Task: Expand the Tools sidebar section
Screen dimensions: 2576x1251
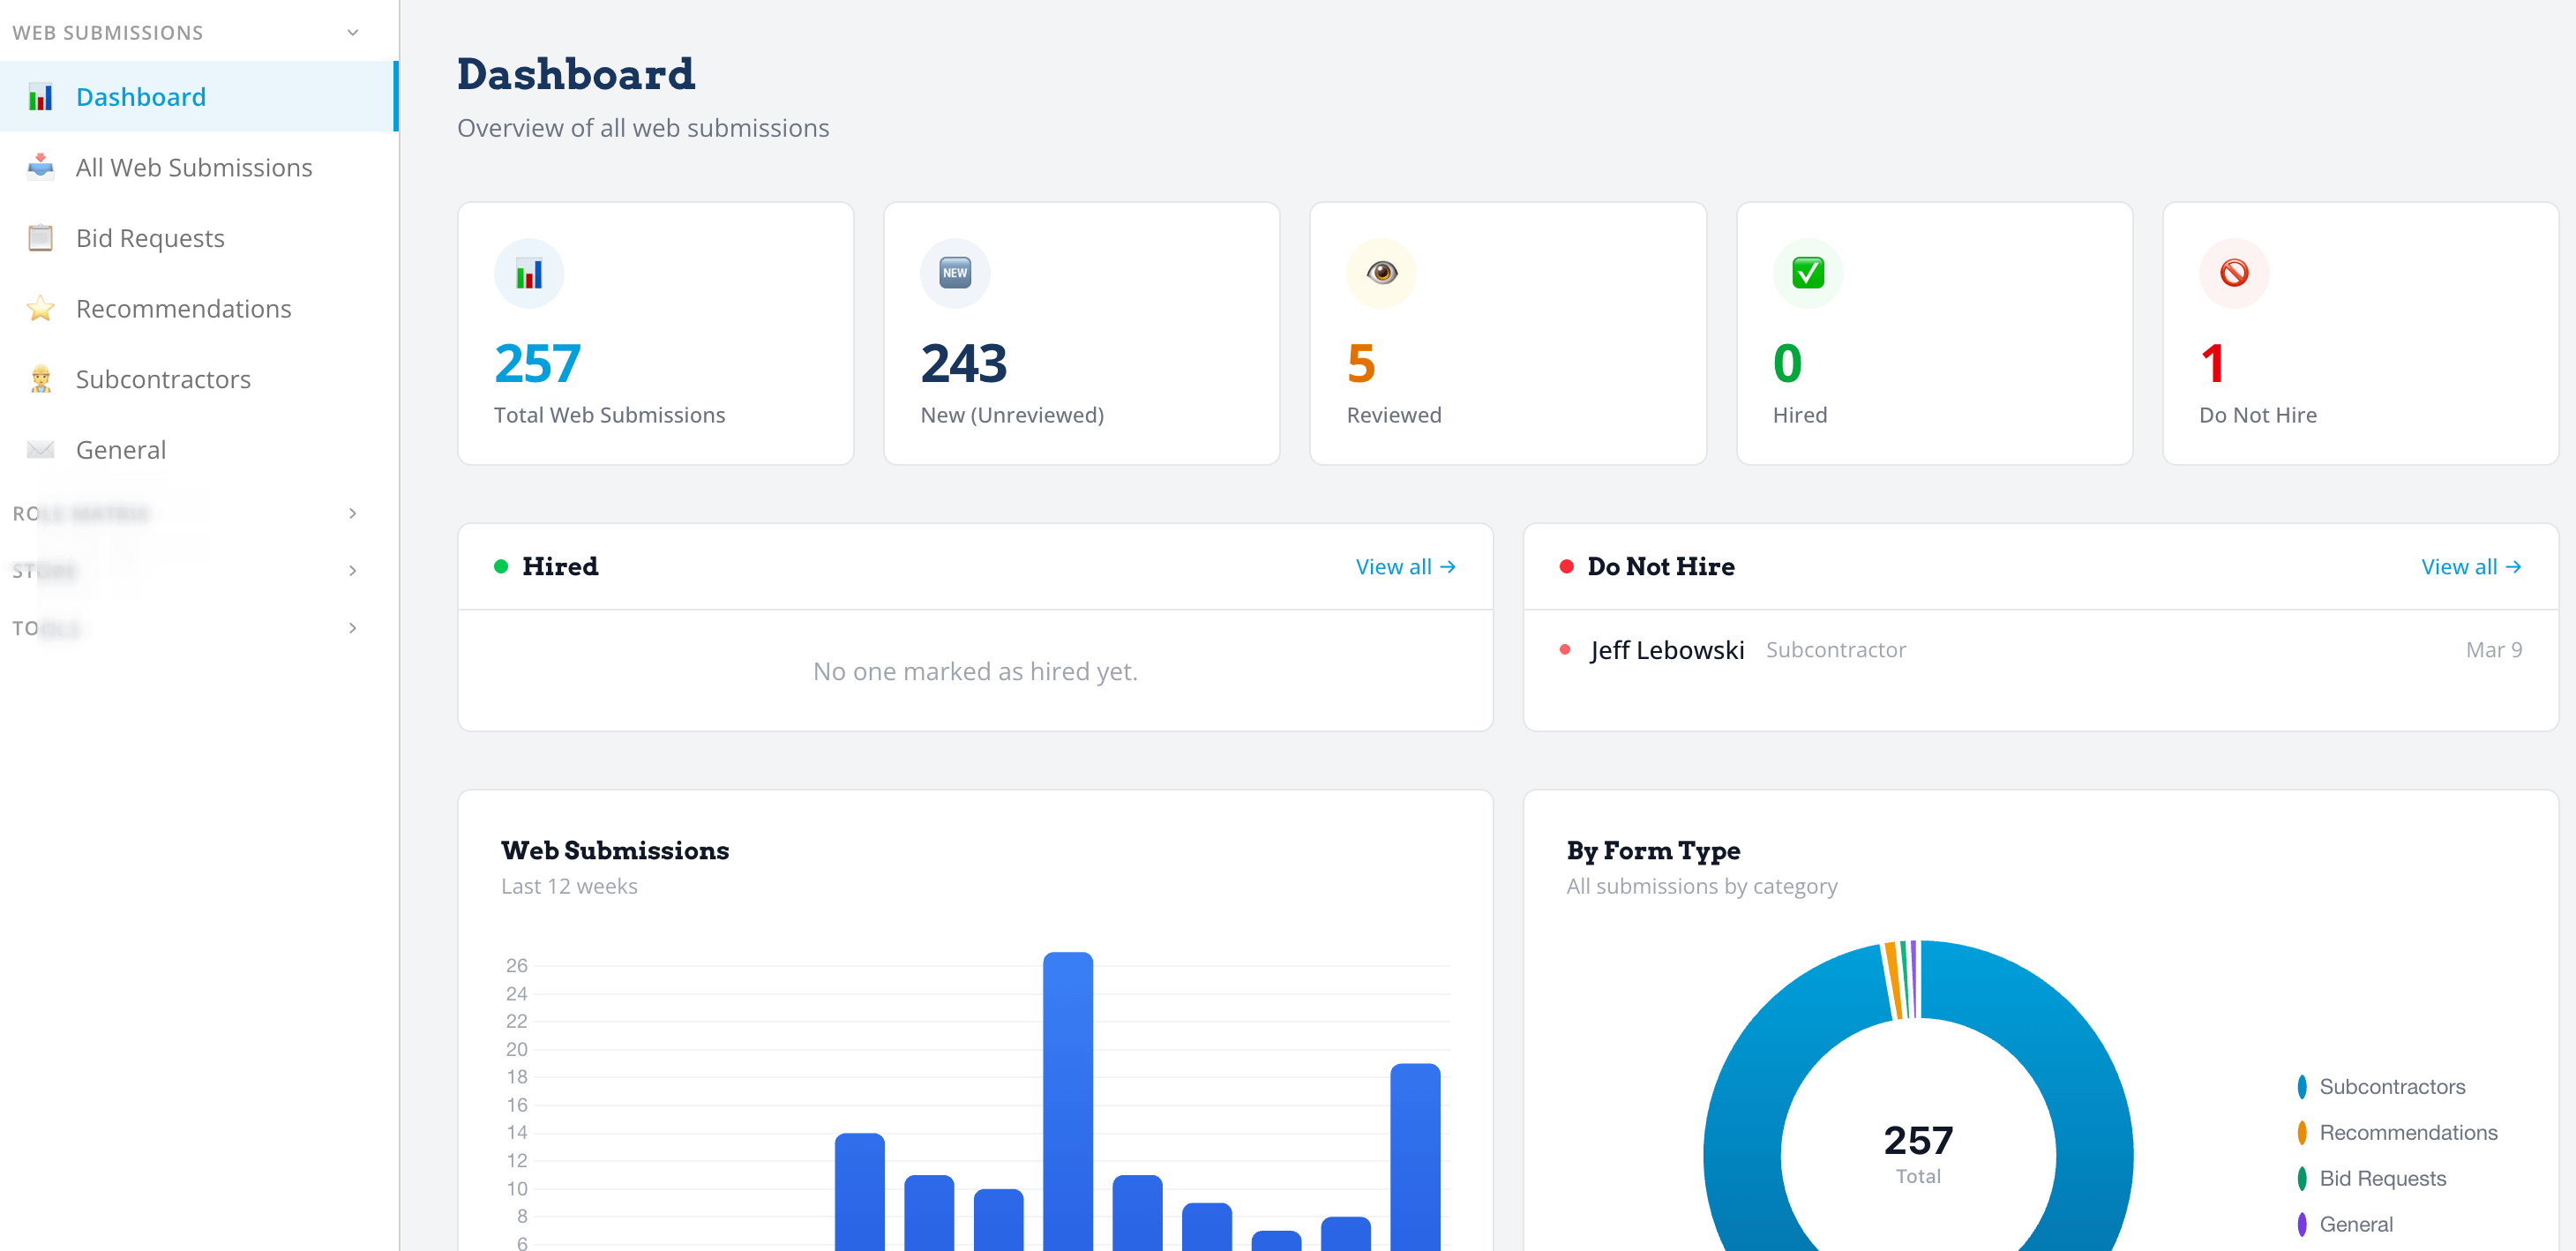Action: click(x=352, y=628)
